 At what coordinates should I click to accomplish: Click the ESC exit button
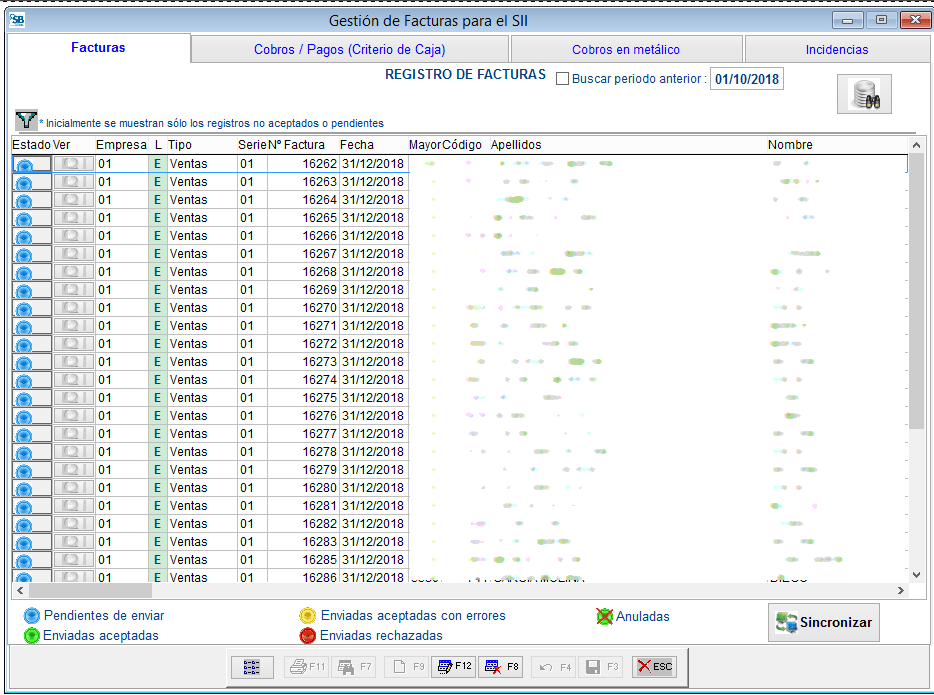(x=654, y=666)
